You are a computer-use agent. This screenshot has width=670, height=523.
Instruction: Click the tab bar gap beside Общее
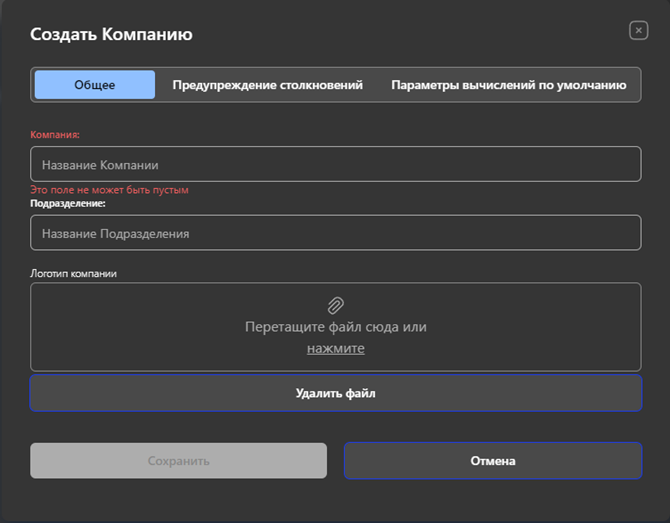coord(163,85)
